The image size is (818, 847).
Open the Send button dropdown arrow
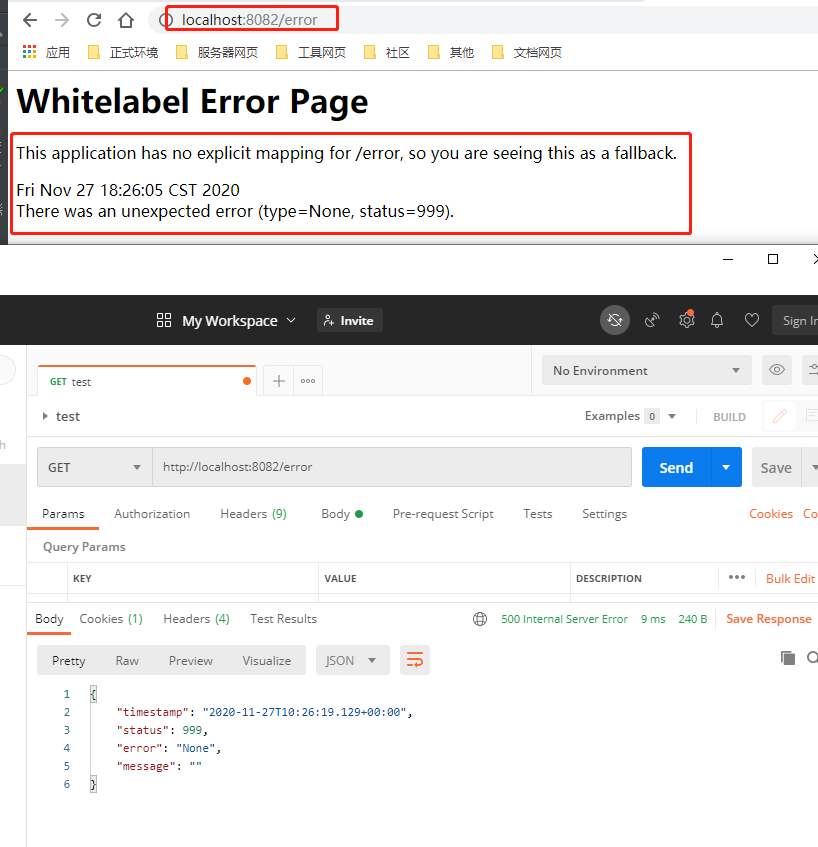coord(726,467)
